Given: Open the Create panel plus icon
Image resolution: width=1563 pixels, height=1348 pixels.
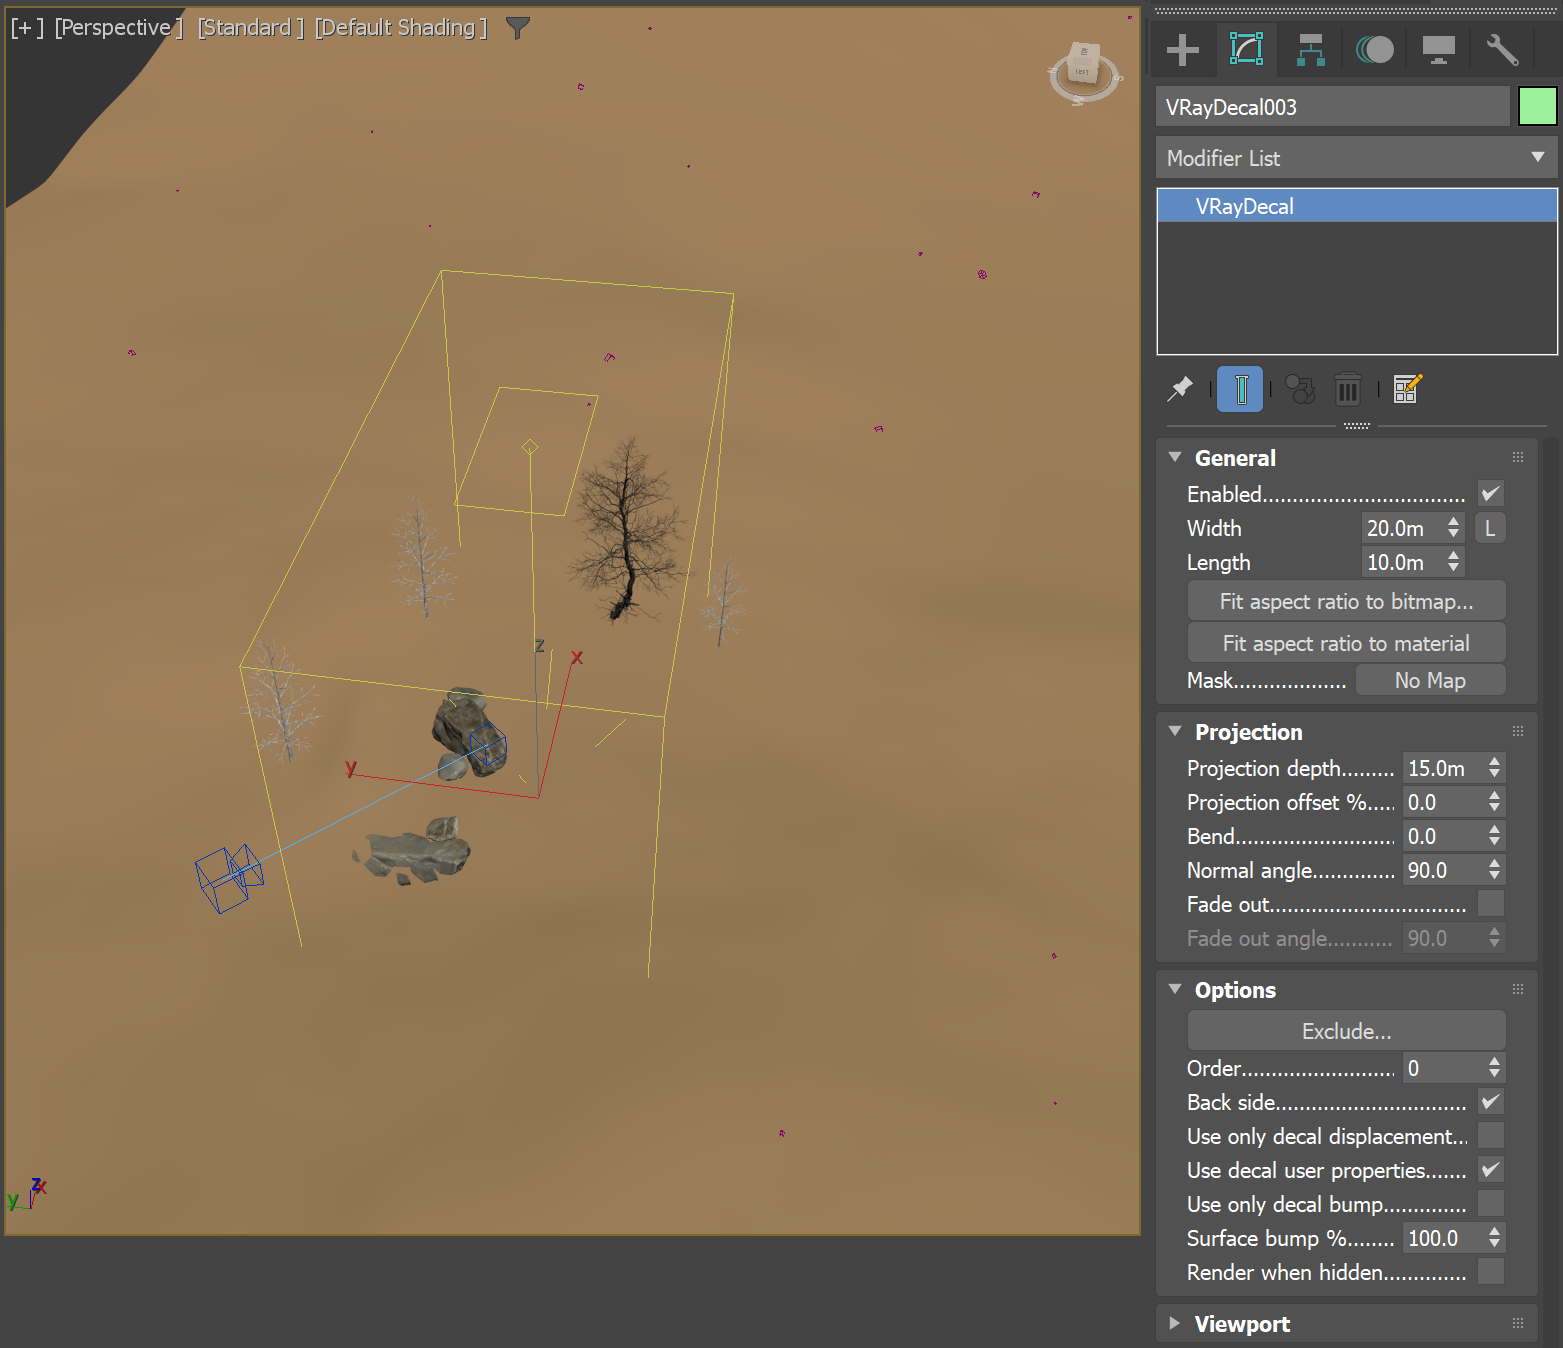Looking at the screenshot, I should tap(1182, 49).
